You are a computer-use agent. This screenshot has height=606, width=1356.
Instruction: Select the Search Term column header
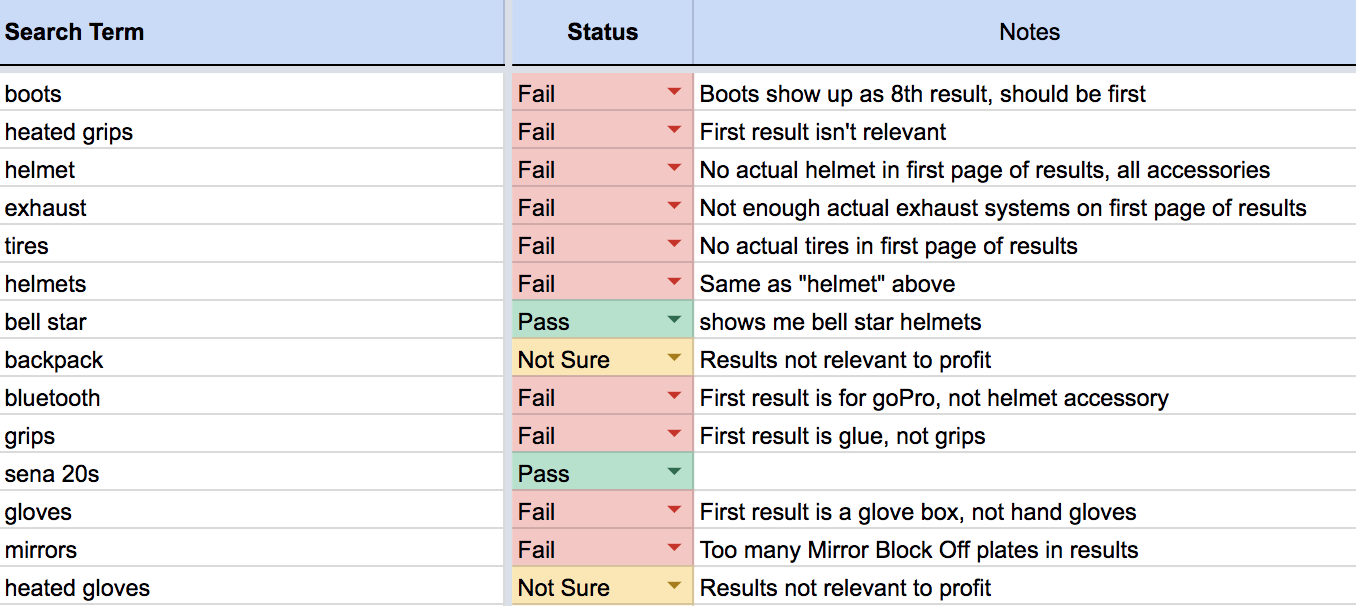click(252, 32)
